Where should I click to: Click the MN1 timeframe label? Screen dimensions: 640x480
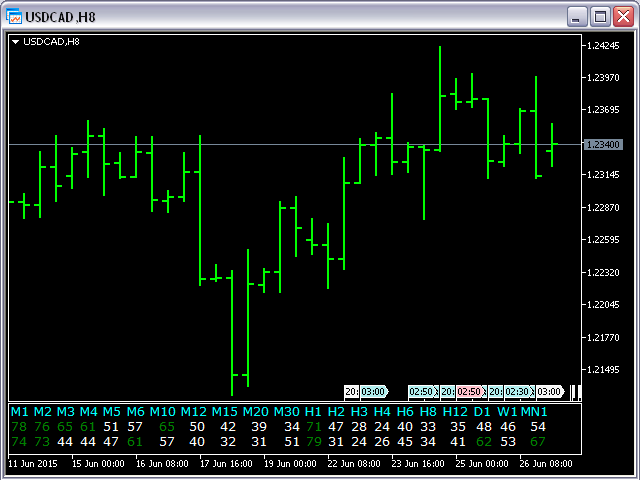(534, 411)
